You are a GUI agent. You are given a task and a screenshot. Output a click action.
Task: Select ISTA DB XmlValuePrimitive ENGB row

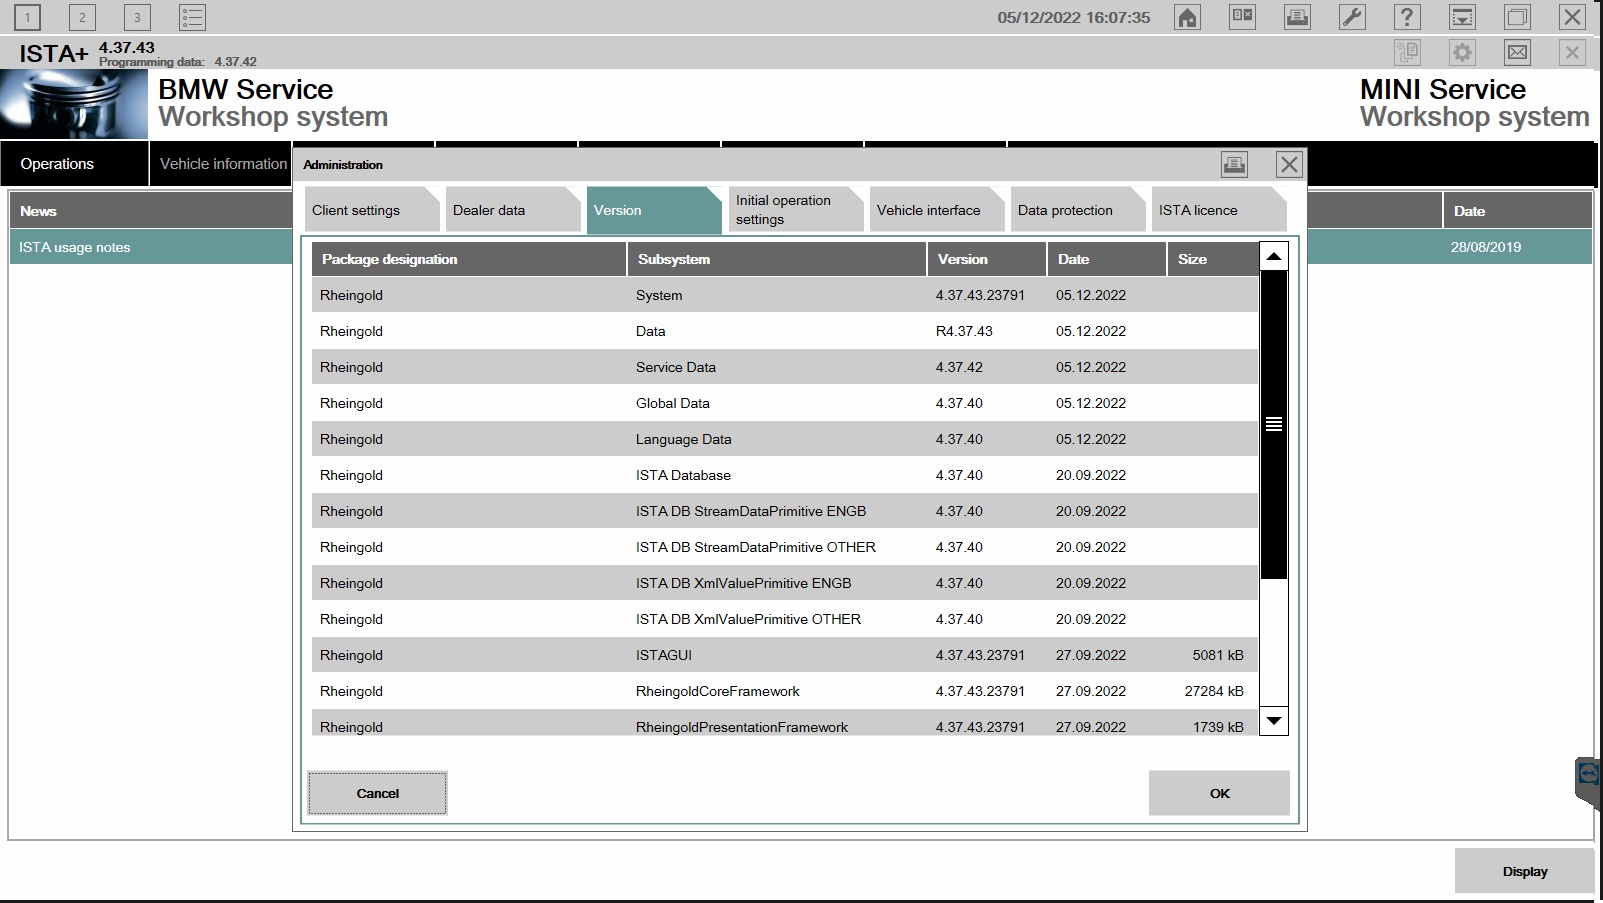[x=785, y=583]
